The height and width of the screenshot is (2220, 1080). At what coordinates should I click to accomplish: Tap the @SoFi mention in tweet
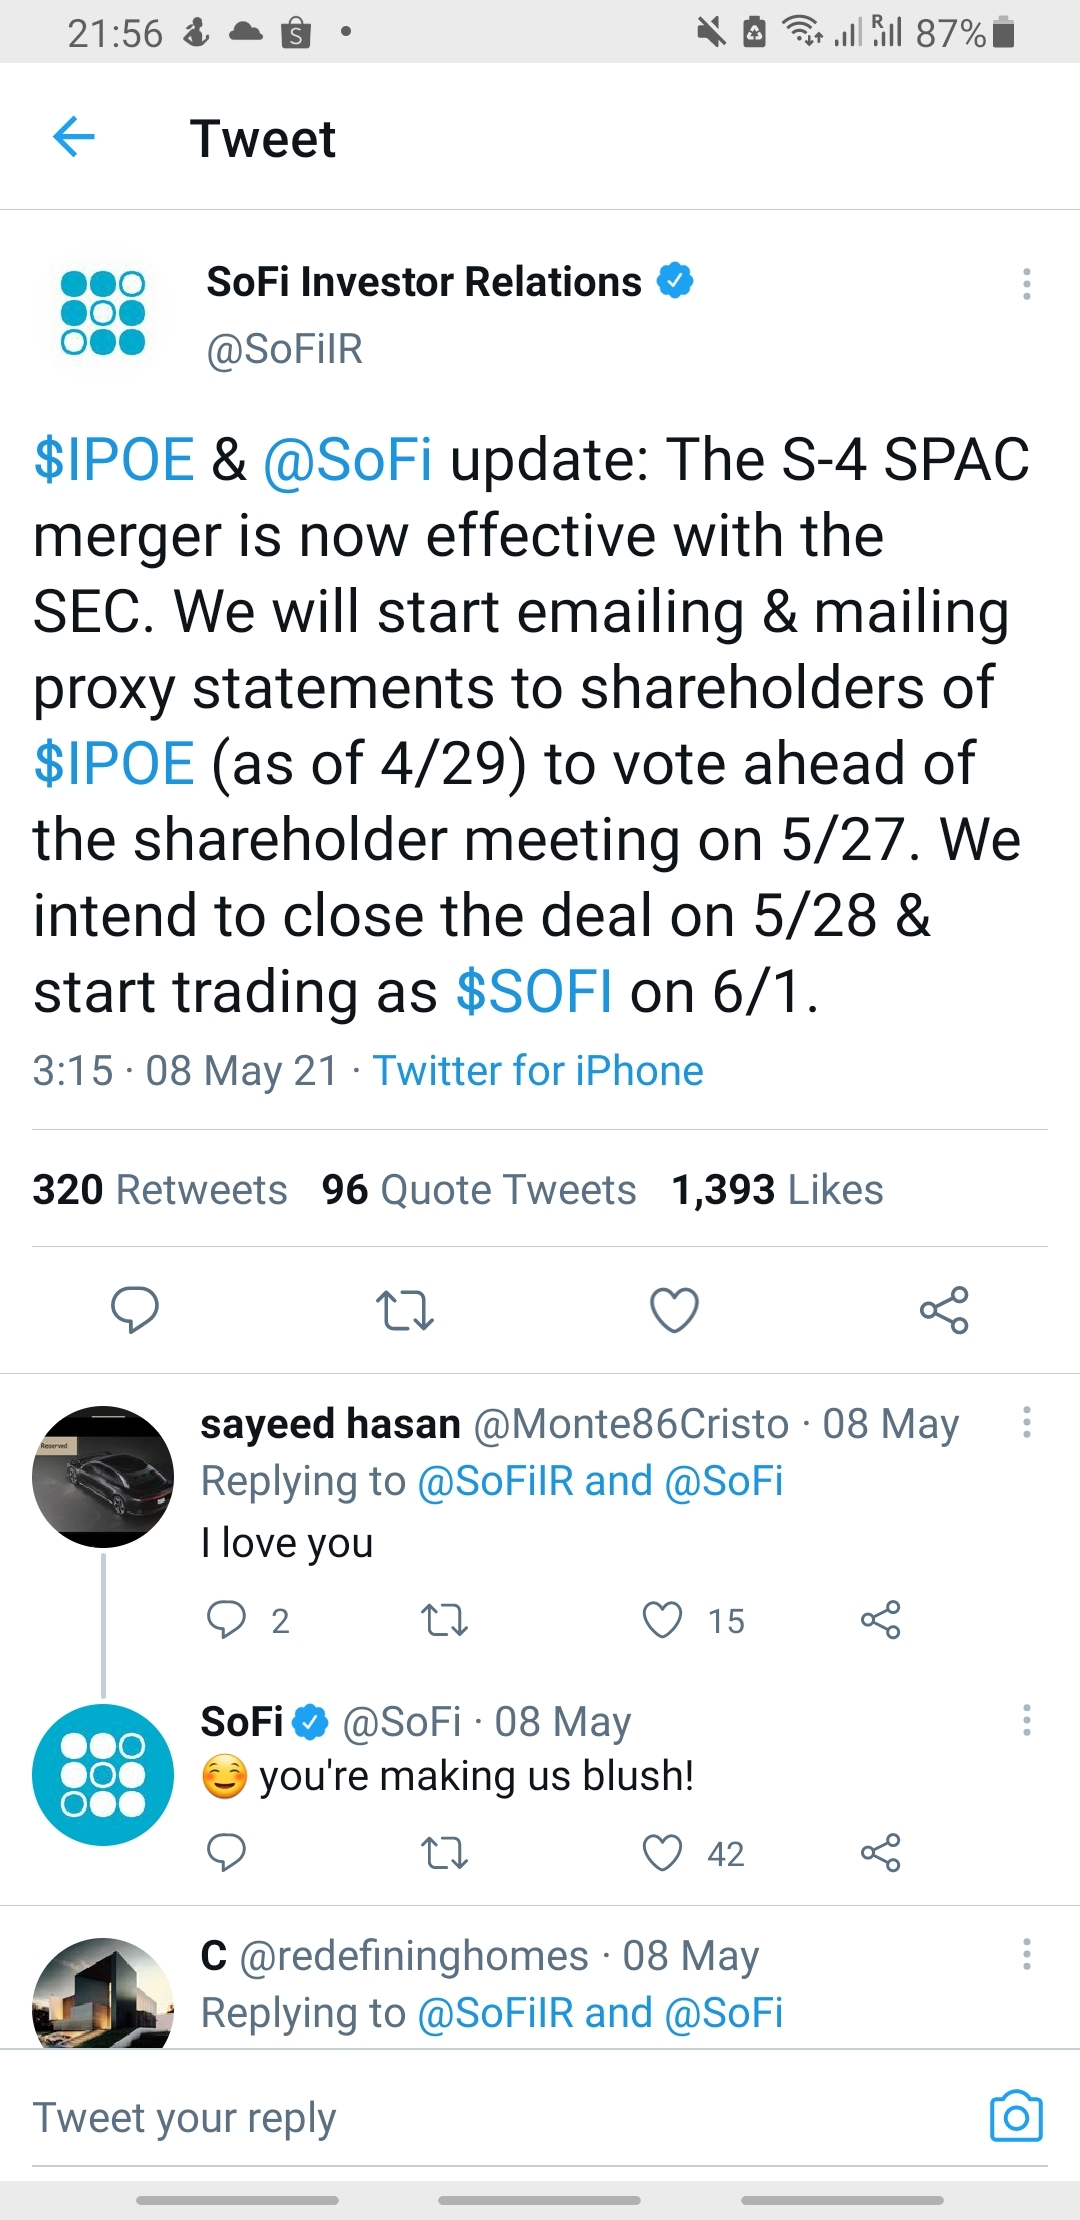347,460
